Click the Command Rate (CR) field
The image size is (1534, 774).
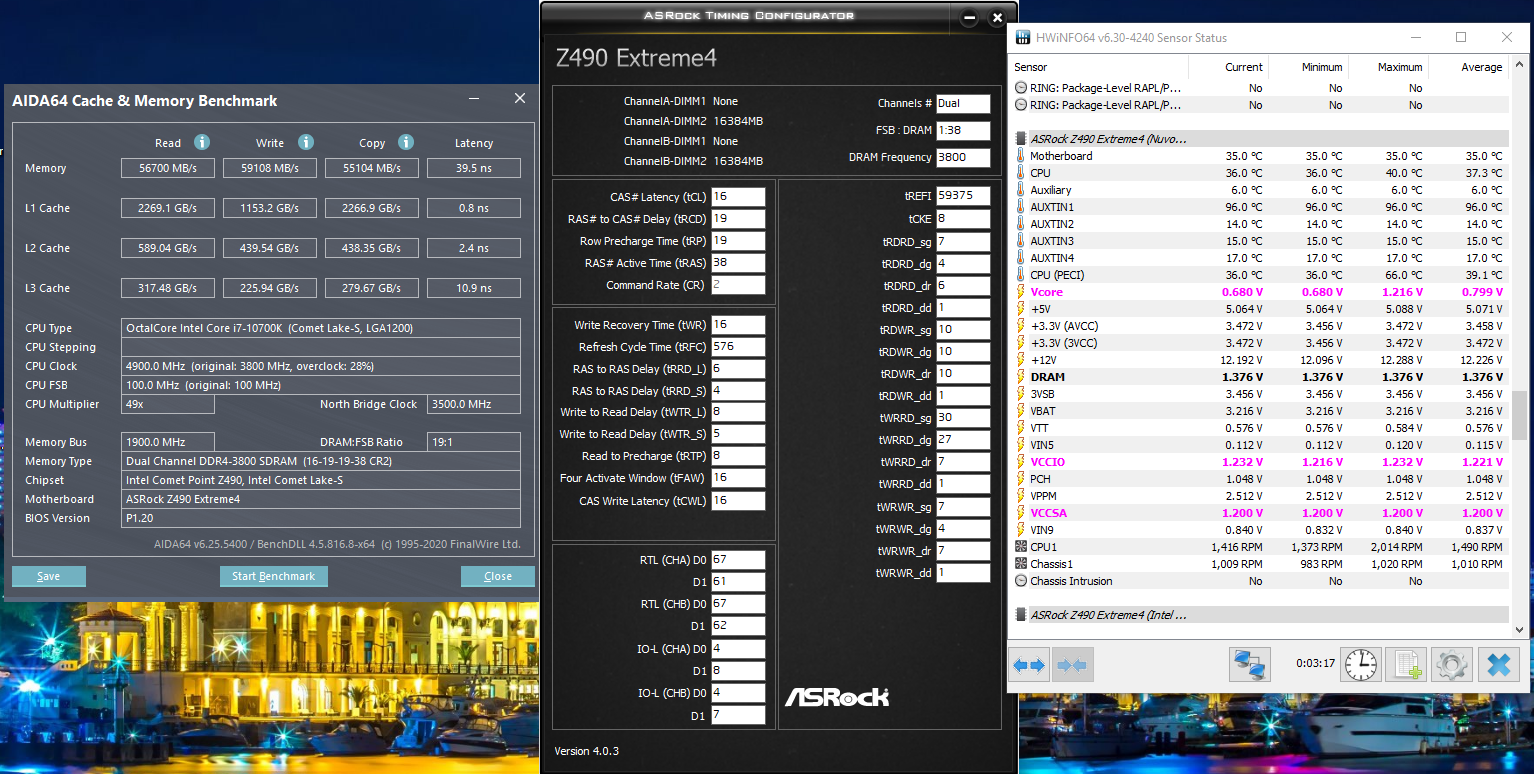[738, 285]
